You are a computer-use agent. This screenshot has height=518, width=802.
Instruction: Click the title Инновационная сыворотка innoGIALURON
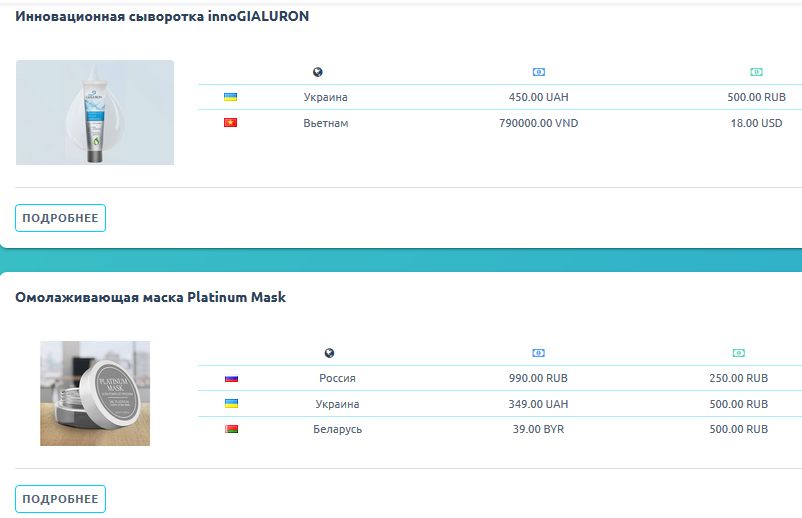(162, 16)
